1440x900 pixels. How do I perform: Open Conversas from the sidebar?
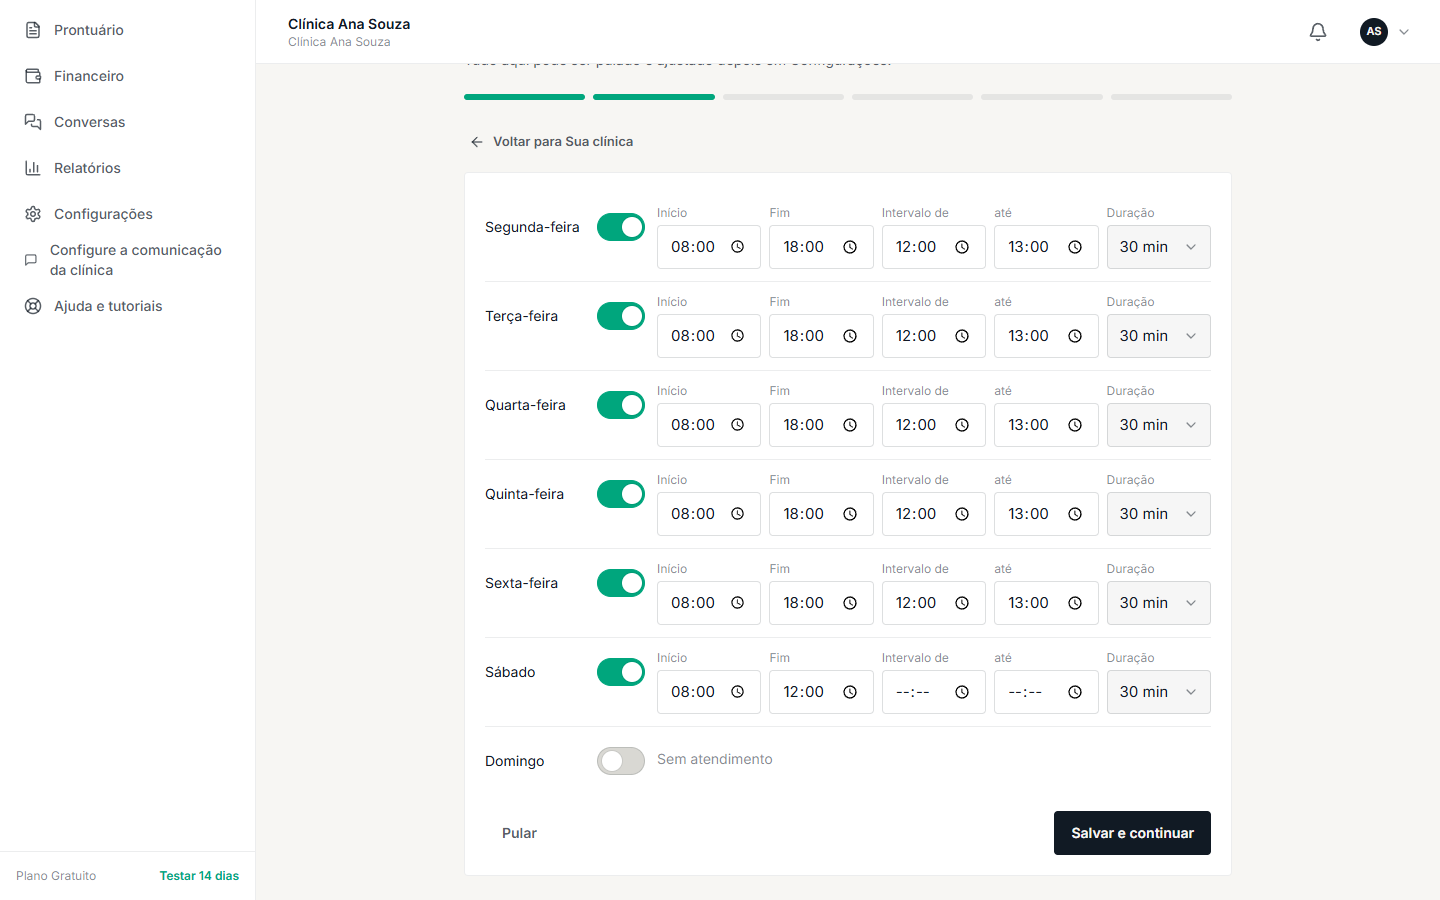coord(127,122)
